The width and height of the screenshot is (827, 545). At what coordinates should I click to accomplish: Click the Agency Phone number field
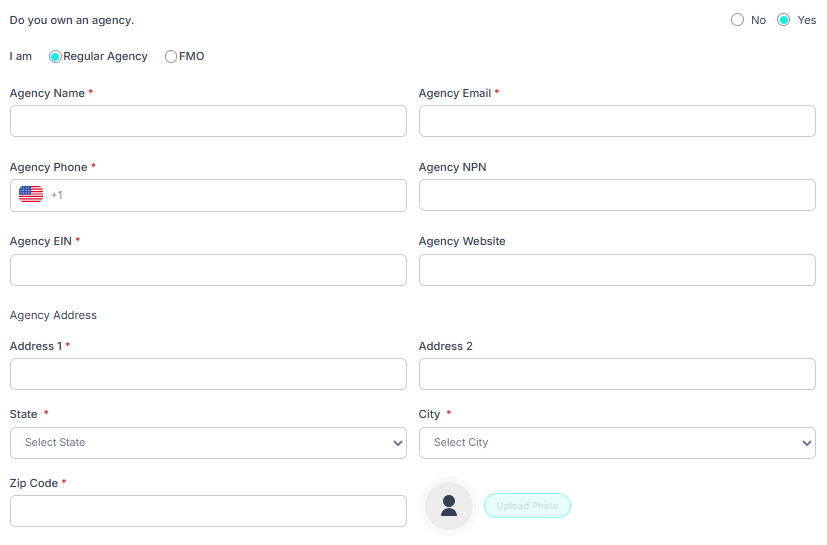(230, 195)
